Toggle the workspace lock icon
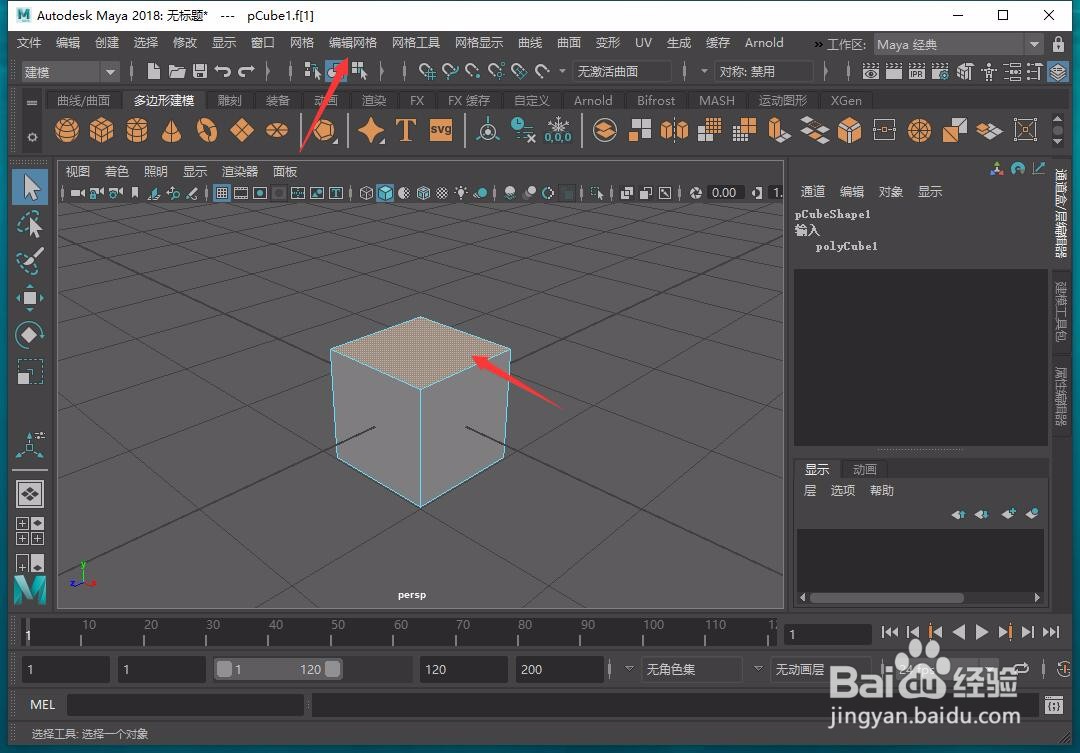 click(x=1058, y=45)
